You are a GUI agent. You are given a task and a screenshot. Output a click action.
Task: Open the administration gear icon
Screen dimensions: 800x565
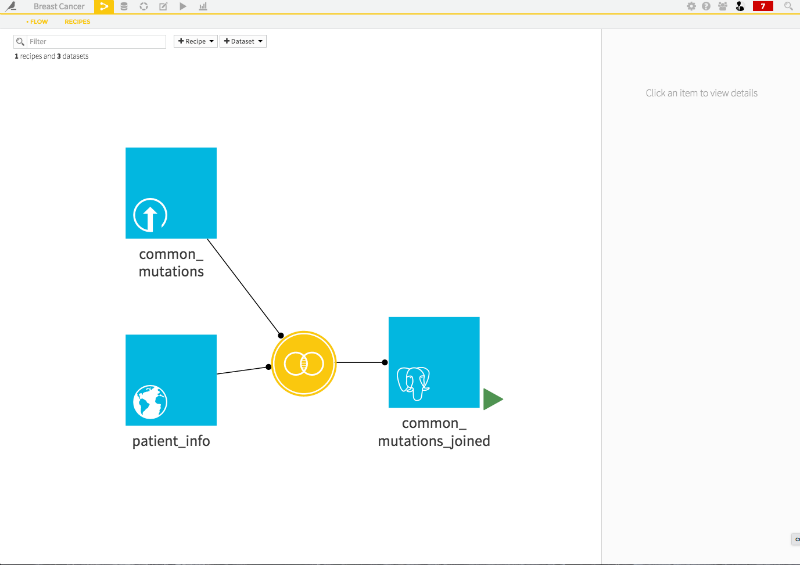pyautogui.click(x=691, y=6)
